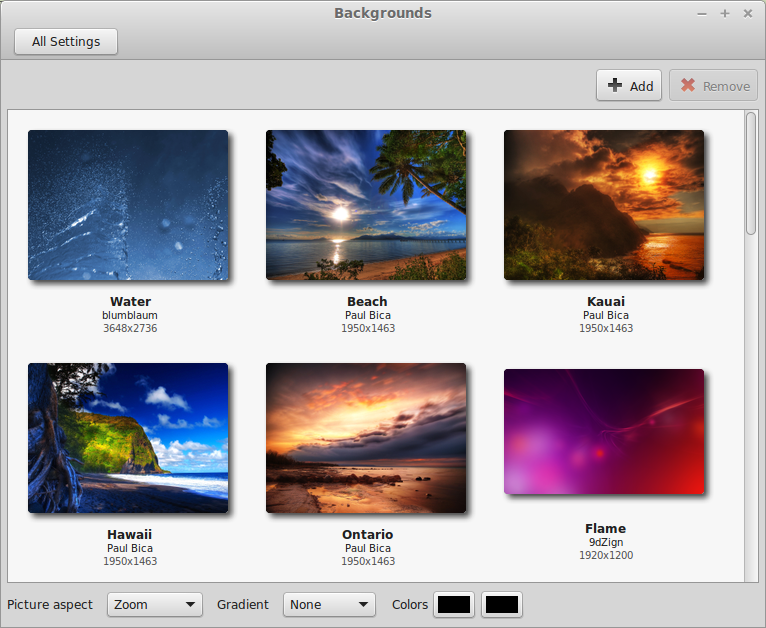Open the Picture aspect Zoom dropdown

(x=154, y=605)
